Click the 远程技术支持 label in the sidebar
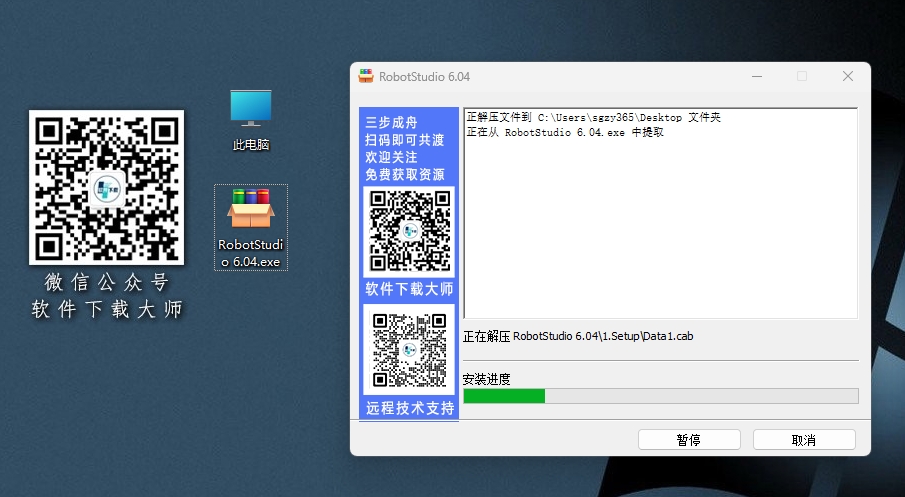 [x=410, y=408]
